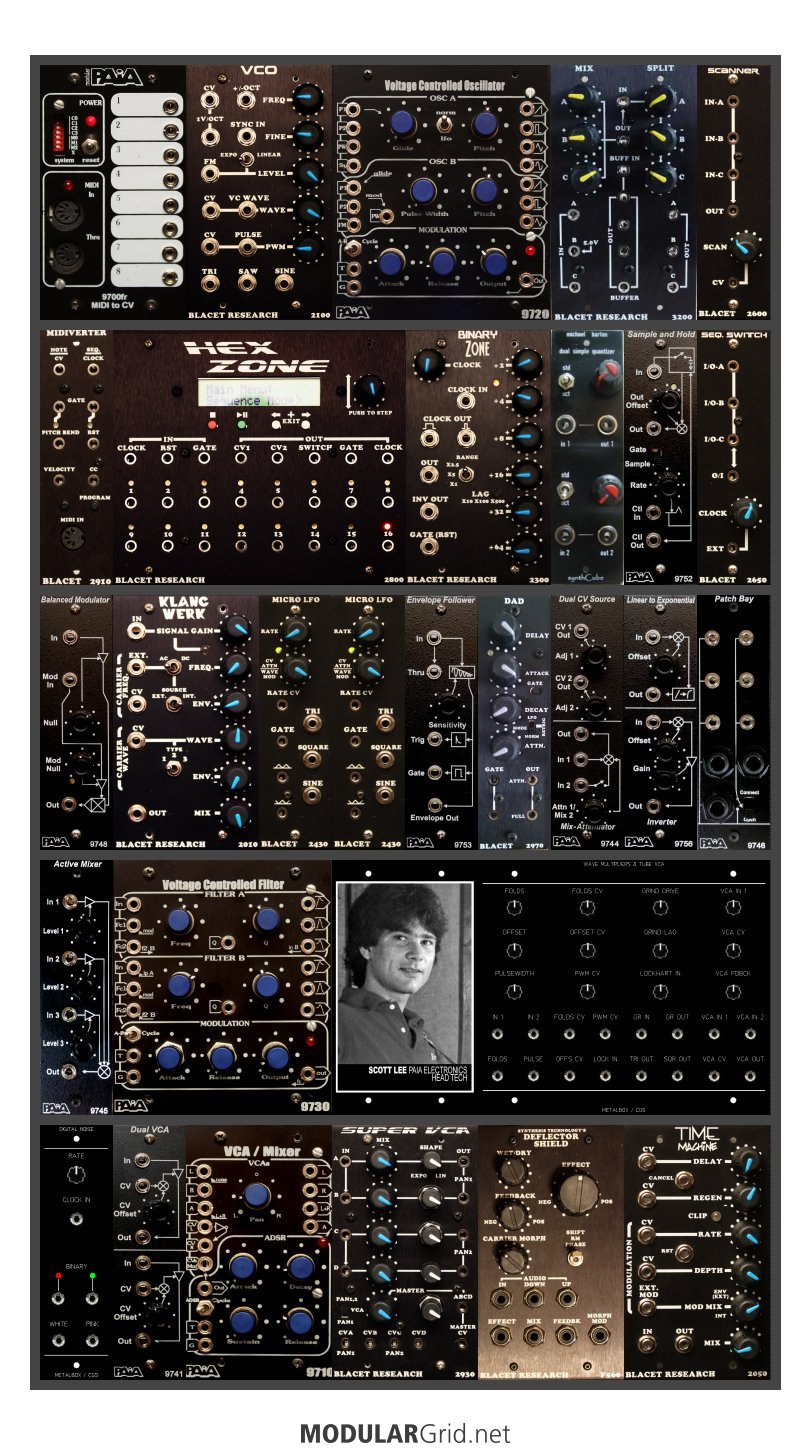Adjust the GRIND DRIVE knob on Wave Multipliers
The width and height of the screenshot is (811, 1455).
point(659,907)
